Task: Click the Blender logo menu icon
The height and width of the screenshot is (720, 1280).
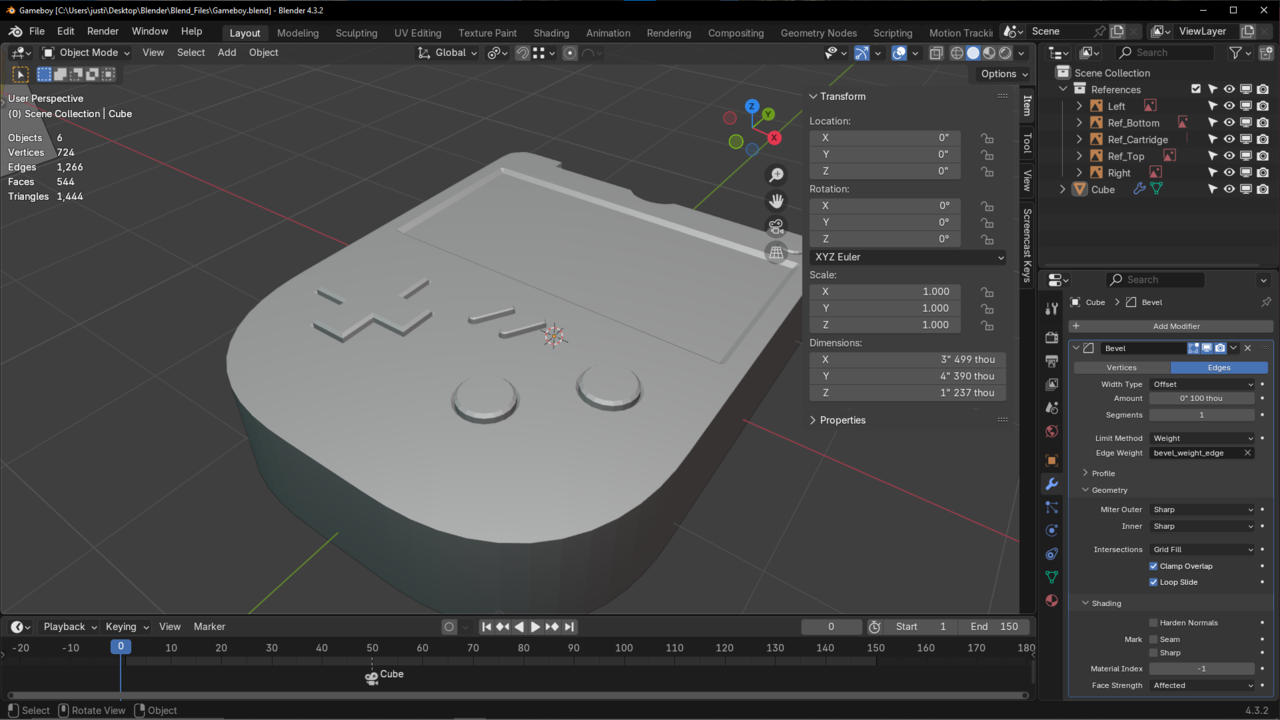Action: coord(15,32)
